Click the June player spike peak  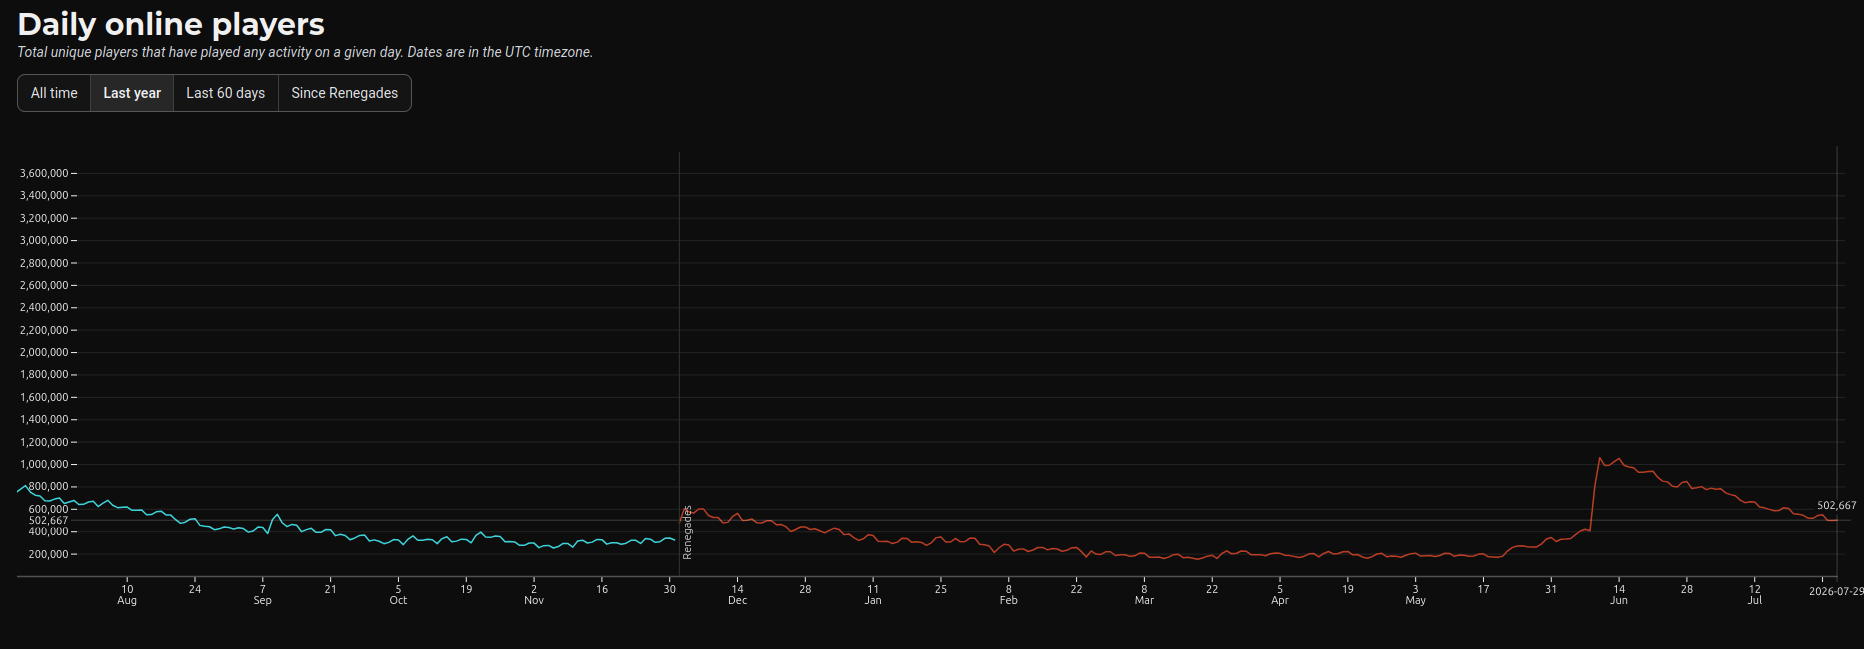pos(1600,458)
